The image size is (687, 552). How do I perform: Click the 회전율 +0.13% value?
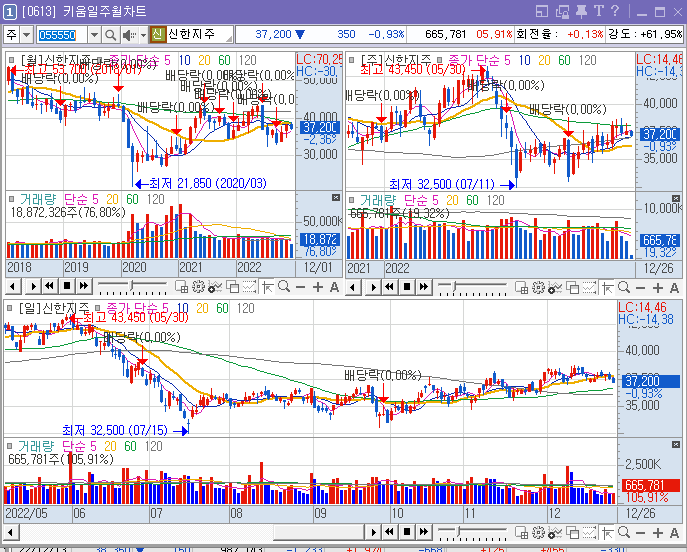point(585,34)
